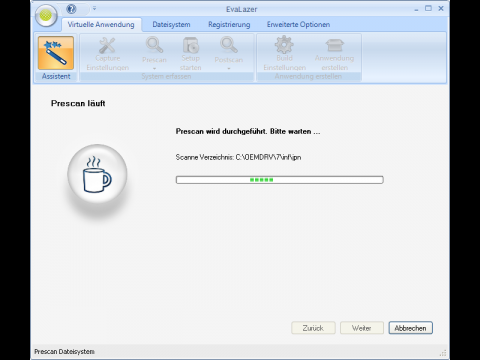Click the Scanne Verzeichnis path text
Image resolution: width=480 pixels, height=360 pixels.
238,157
